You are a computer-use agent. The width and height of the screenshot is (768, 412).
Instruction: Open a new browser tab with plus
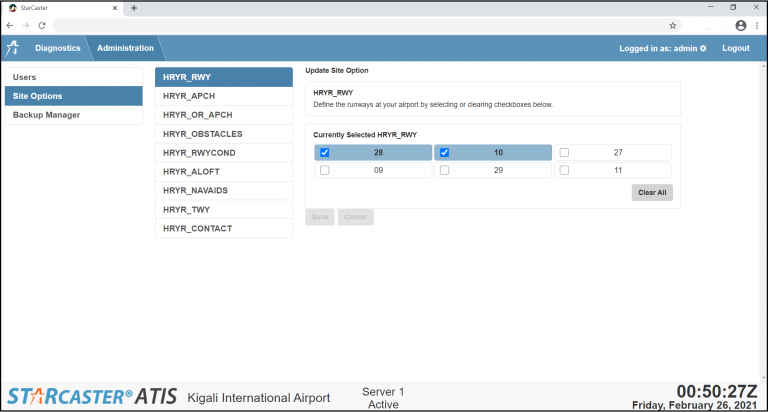134,8
